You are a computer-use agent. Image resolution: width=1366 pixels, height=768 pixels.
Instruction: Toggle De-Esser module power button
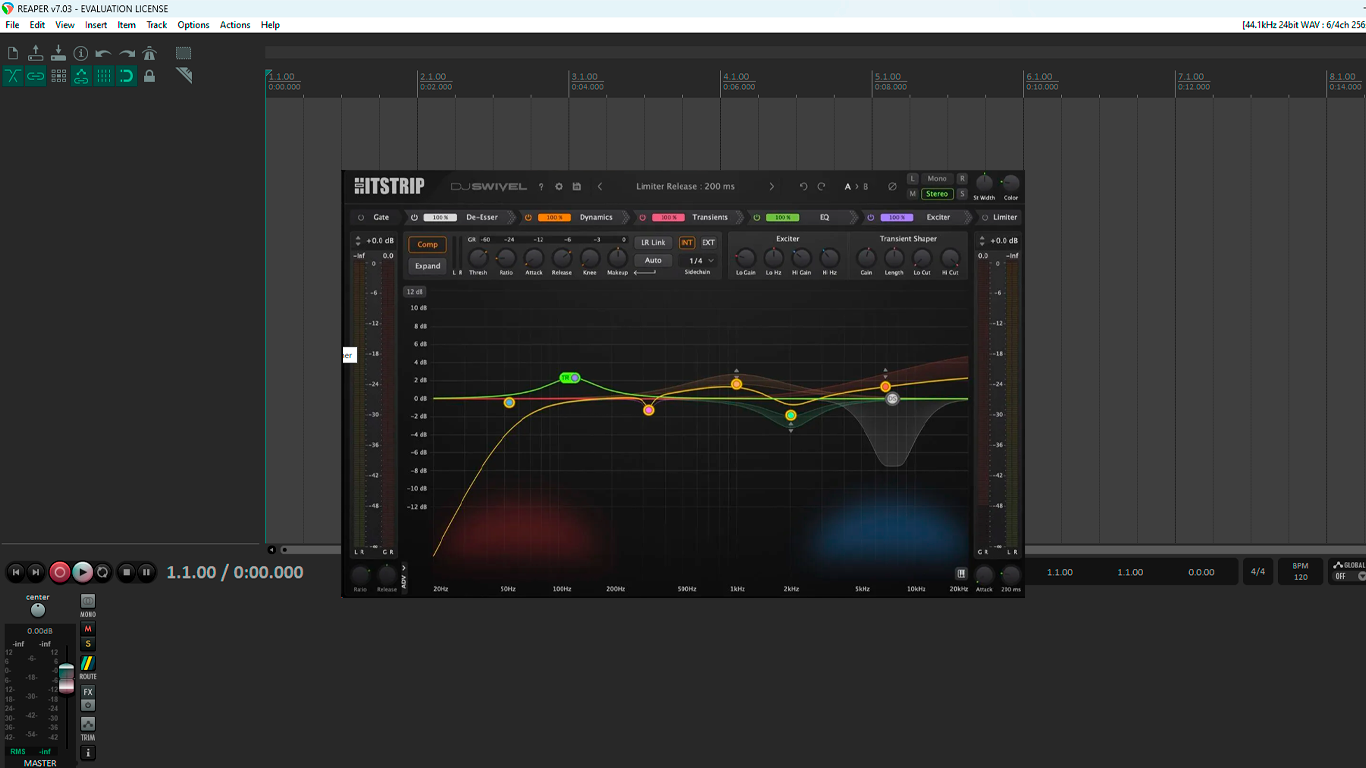tap(414, 217)
